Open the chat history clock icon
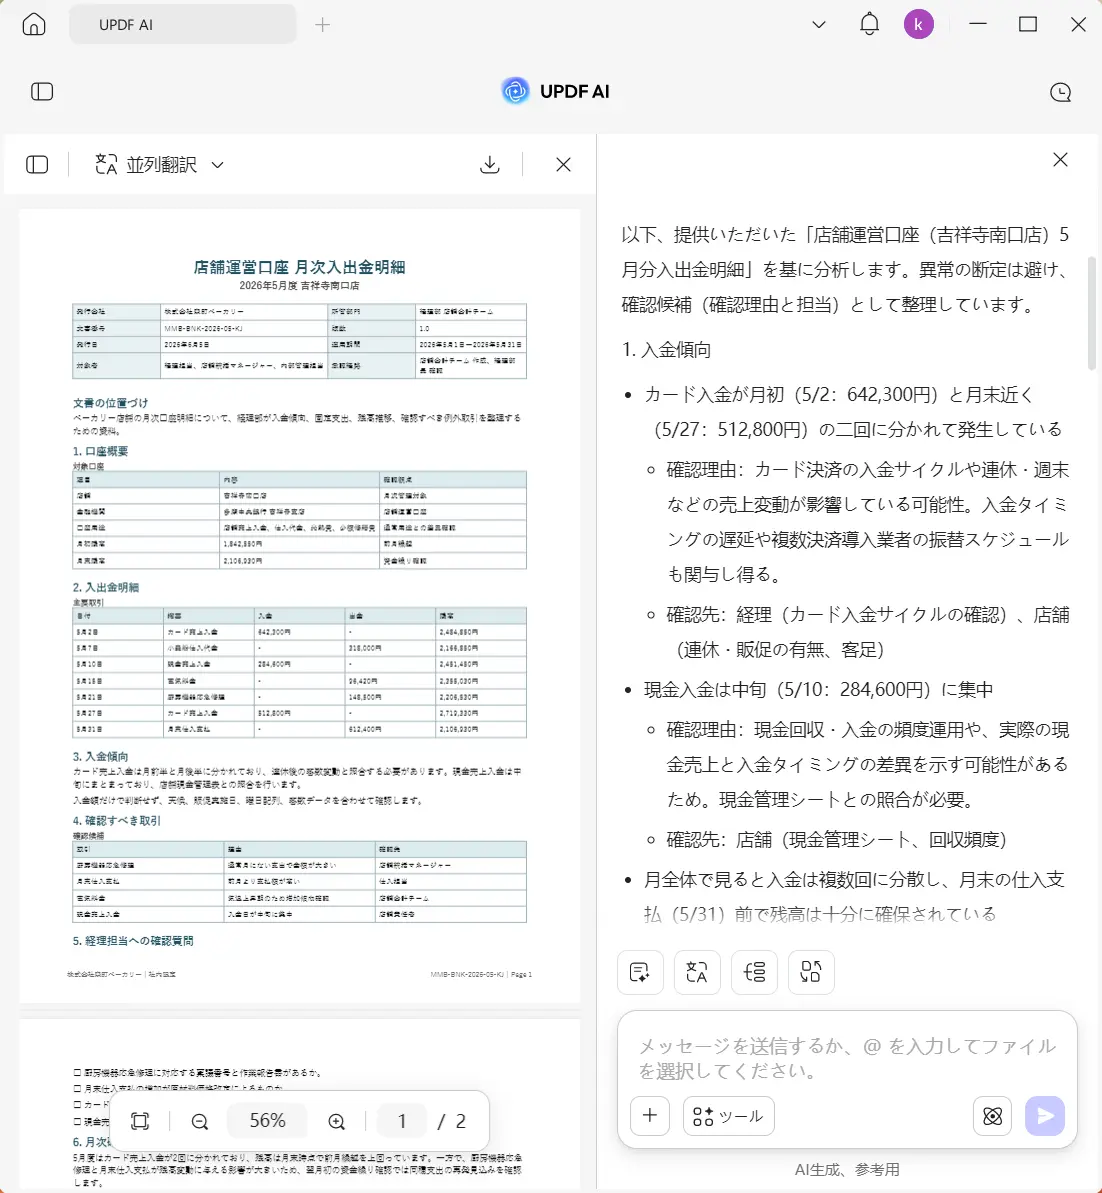This screenshot has height=1193, width=1102. pyautogui.click(x=1060, y=92)
